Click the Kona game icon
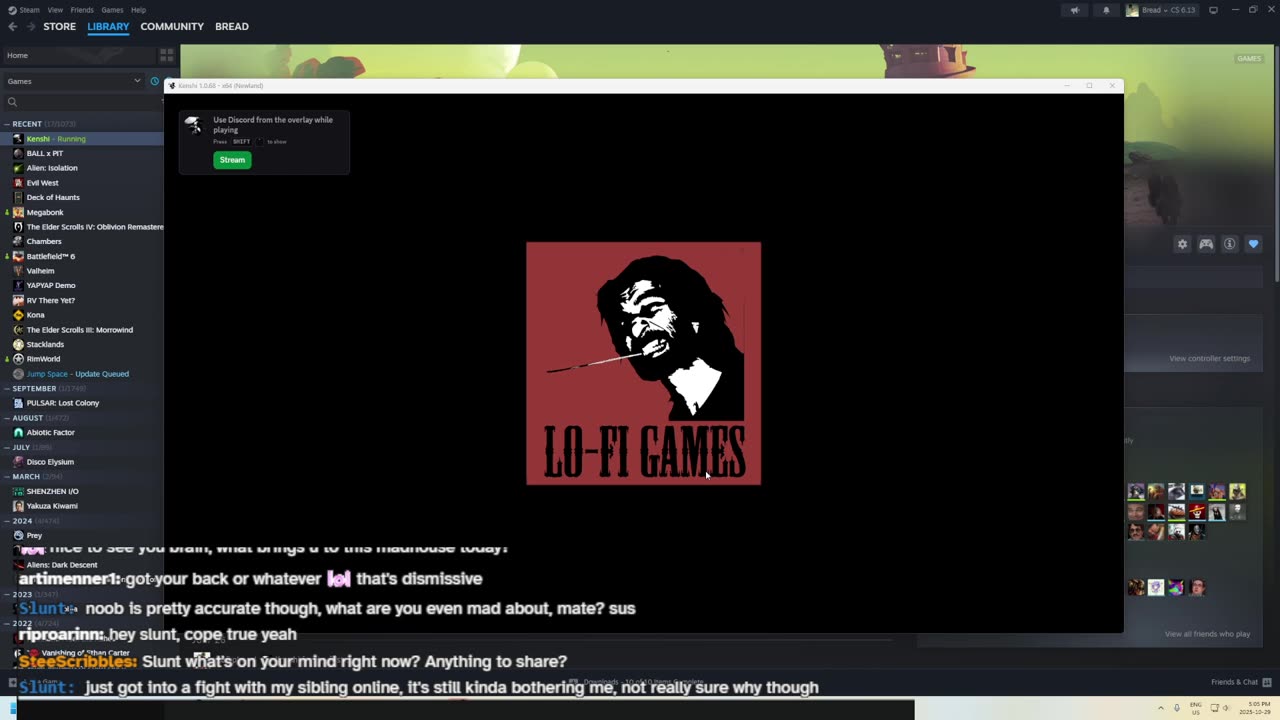 18,315
